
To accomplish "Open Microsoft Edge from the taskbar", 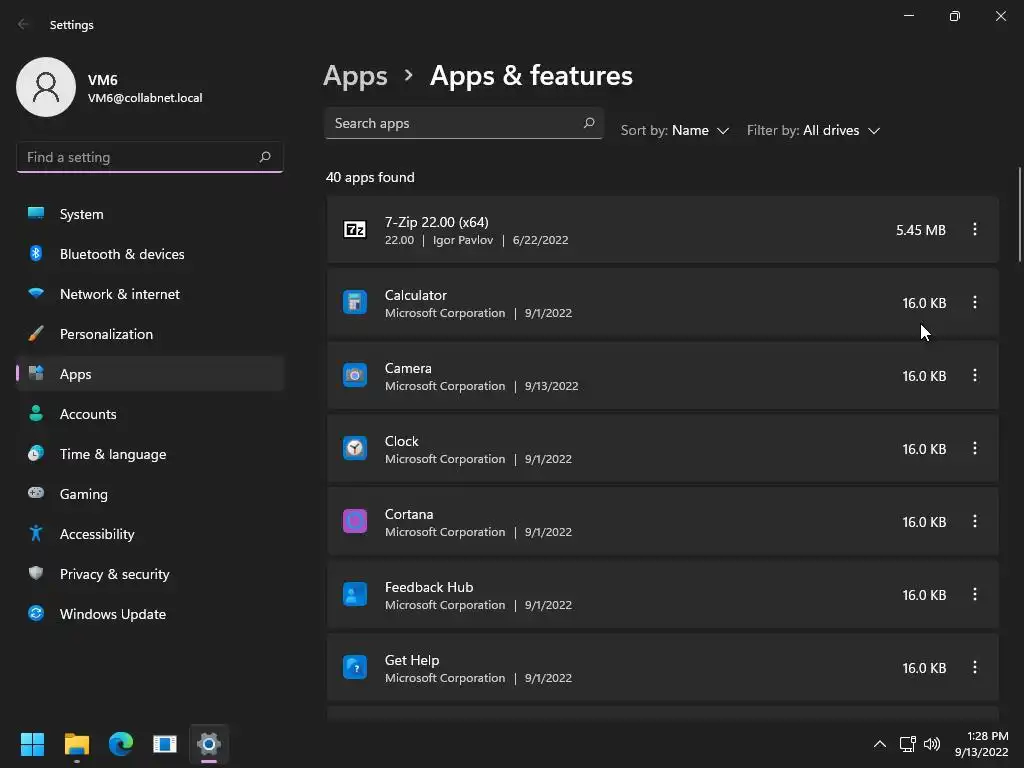I will coord(121,744).
